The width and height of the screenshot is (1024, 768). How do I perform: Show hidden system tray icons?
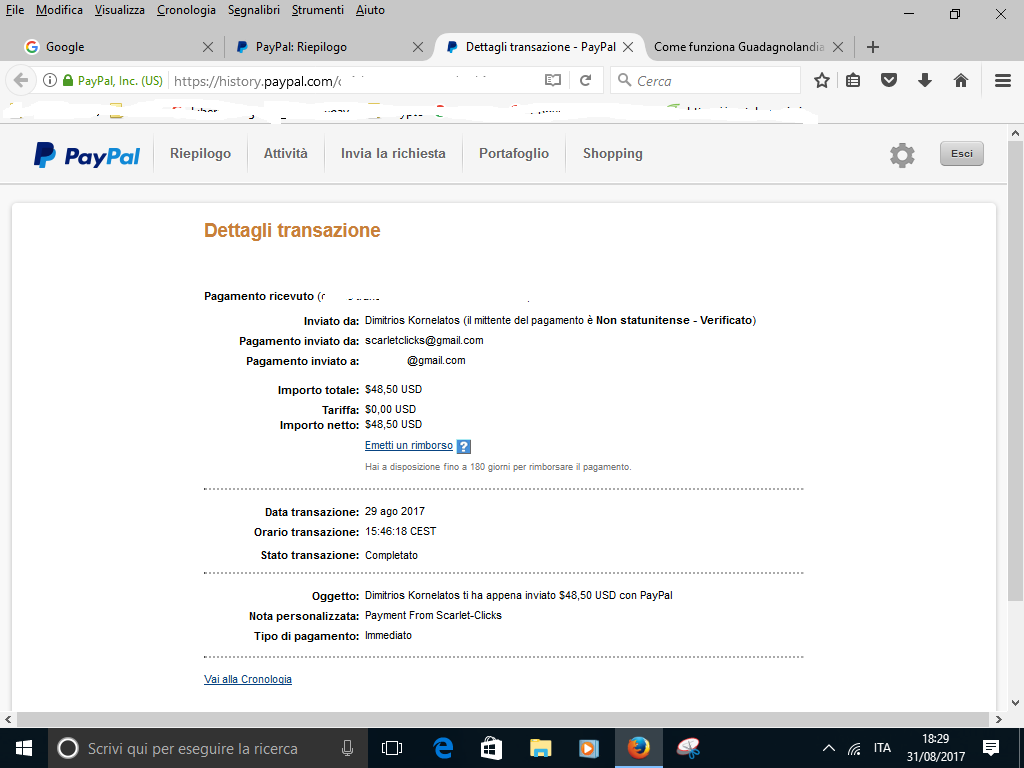(x=828, y=748)
